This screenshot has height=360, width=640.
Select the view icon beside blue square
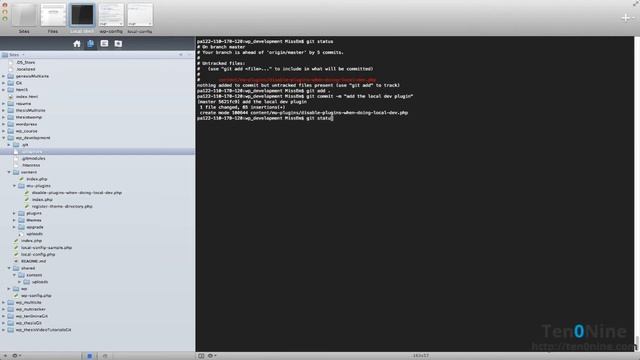pyautogui.click(x=104, y=356)
